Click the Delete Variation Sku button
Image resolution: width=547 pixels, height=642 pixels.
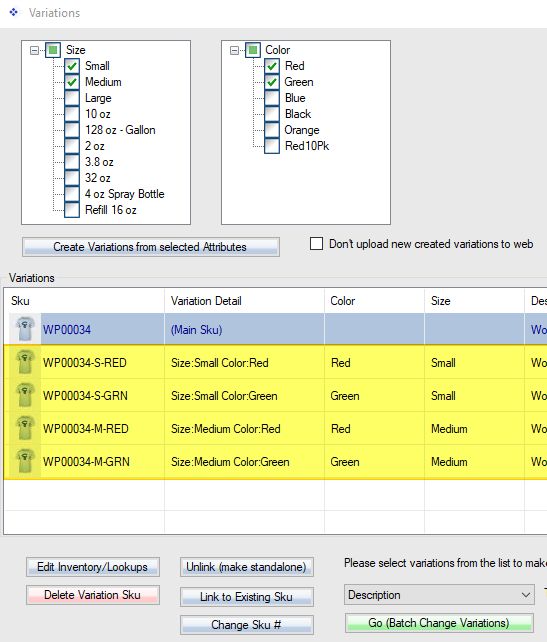pyautogui.click(x=93, y=595)
